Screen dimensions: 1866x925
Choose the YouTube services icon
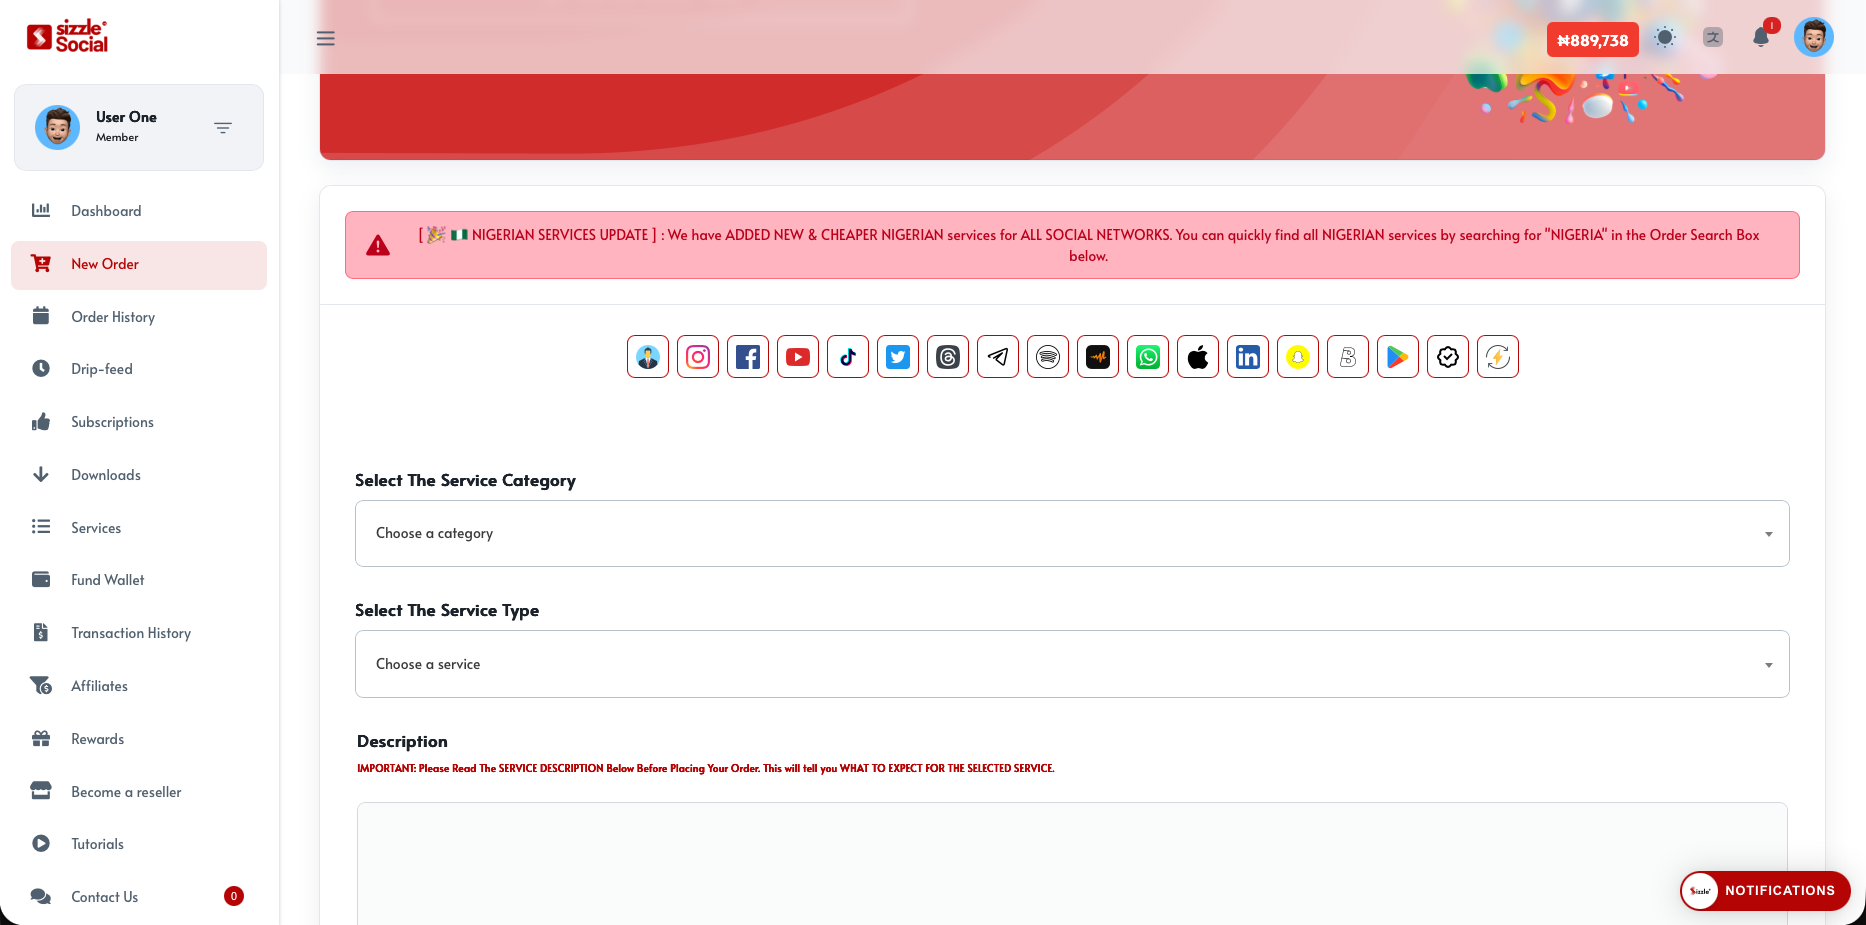798,357
